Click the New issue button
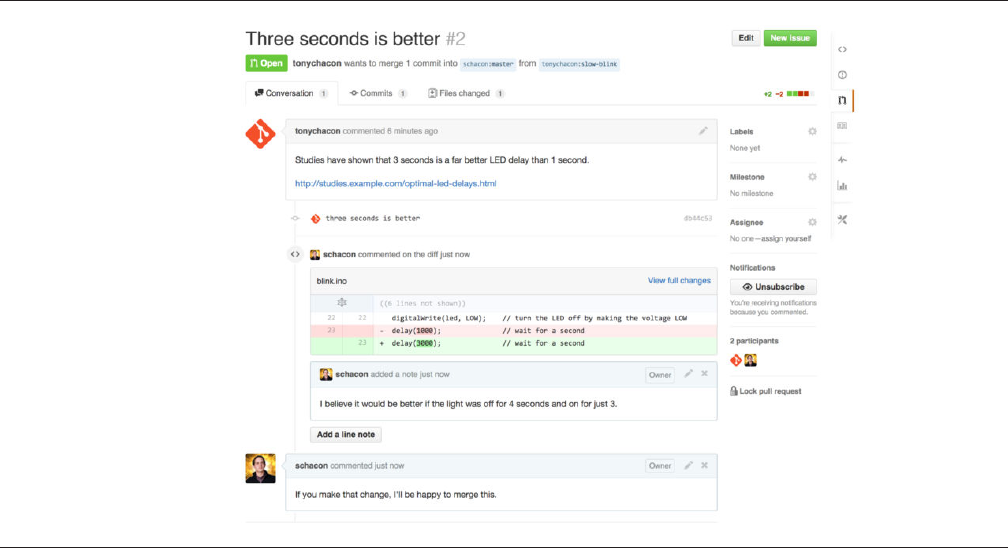The image size is (1008, 548). [x=790, y=38]
